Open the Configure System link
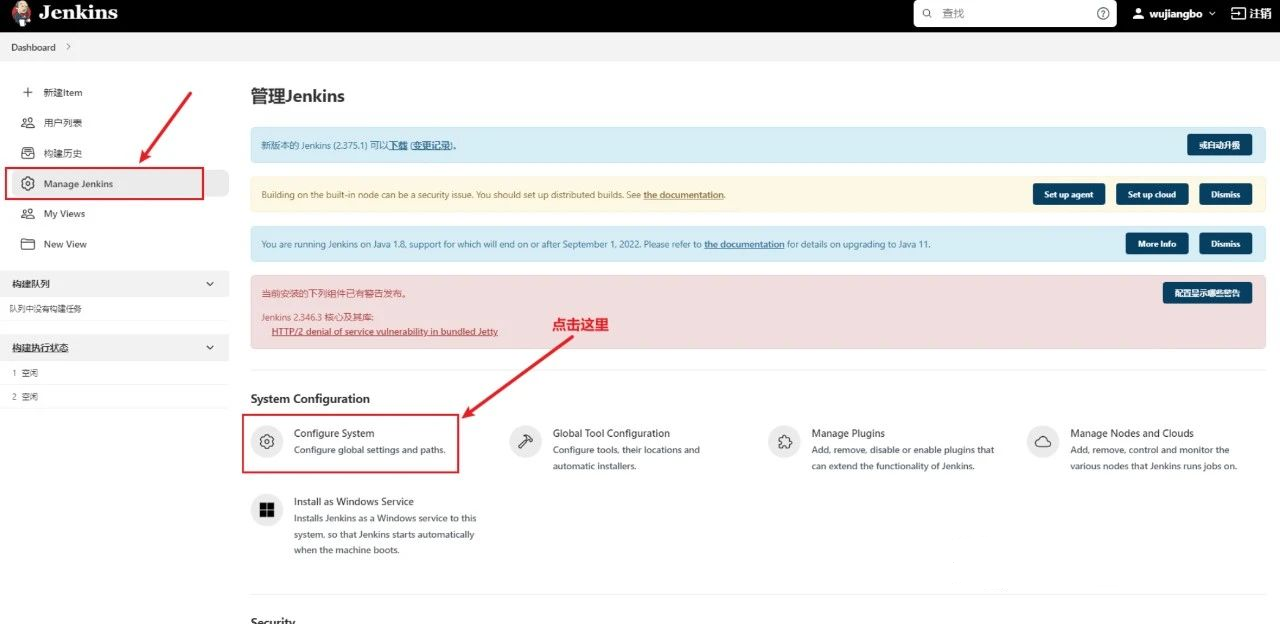Viewport: 1280px width, 624px height. (334, 433)
